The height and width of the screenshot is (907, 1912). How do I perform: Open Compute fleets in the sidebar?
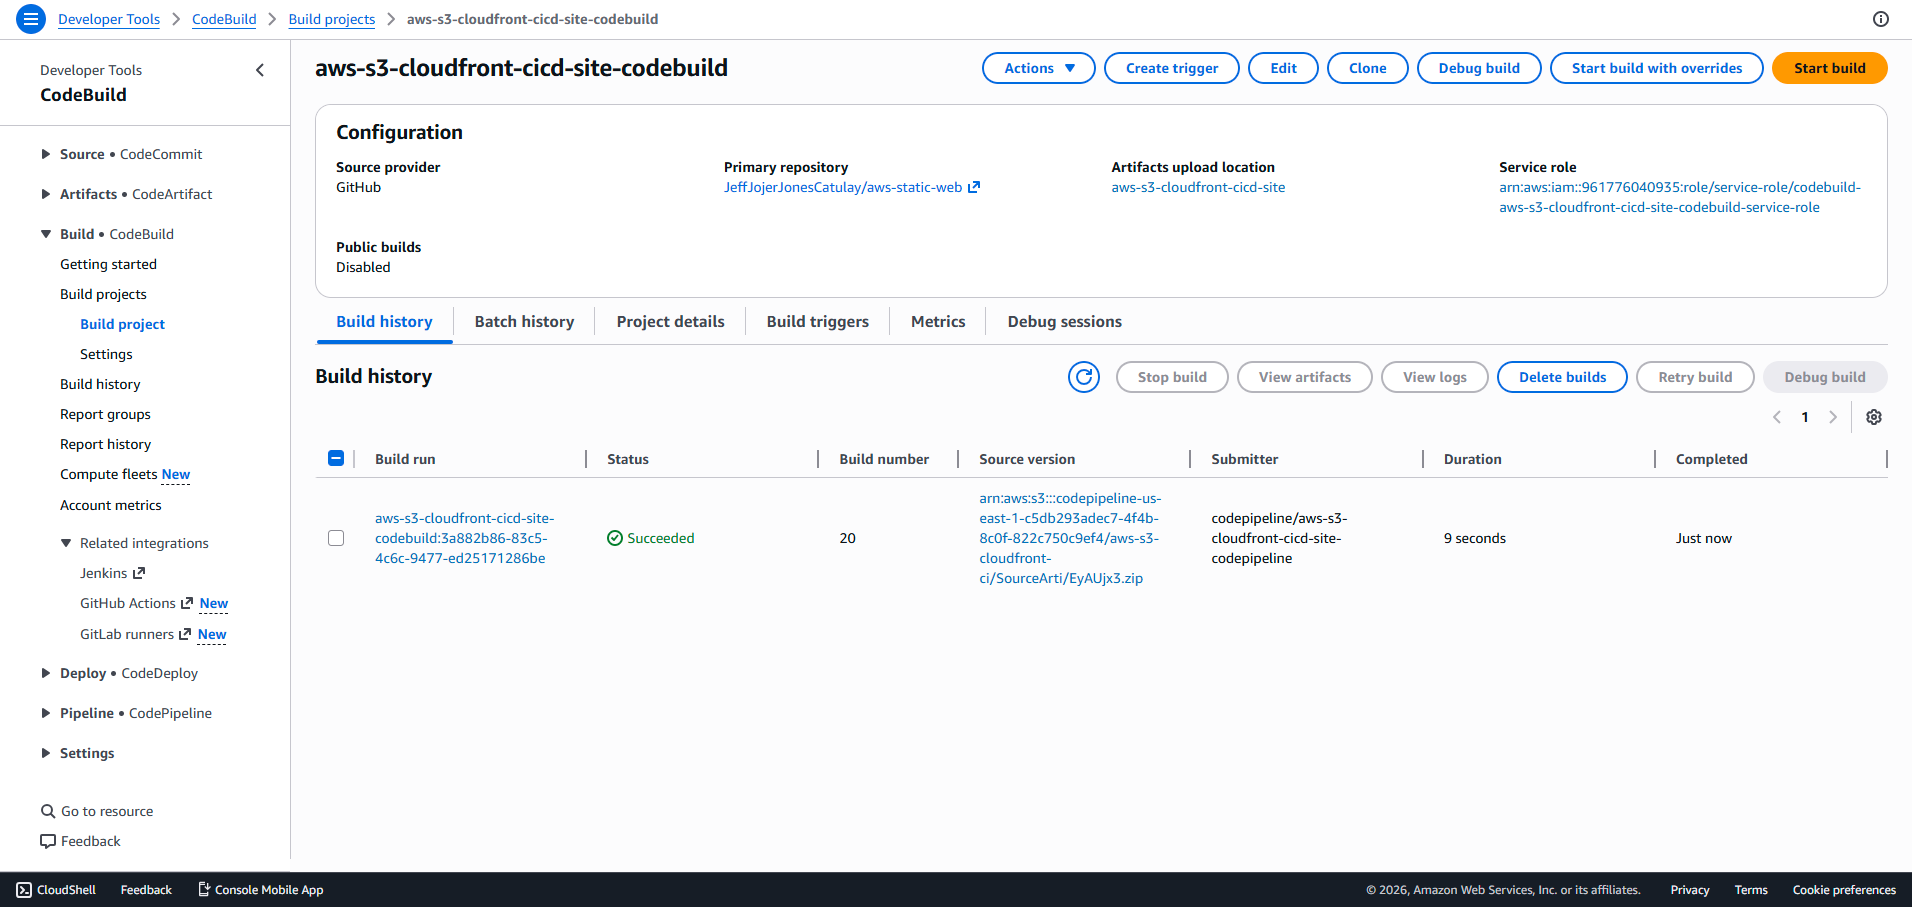click(109, 474)
